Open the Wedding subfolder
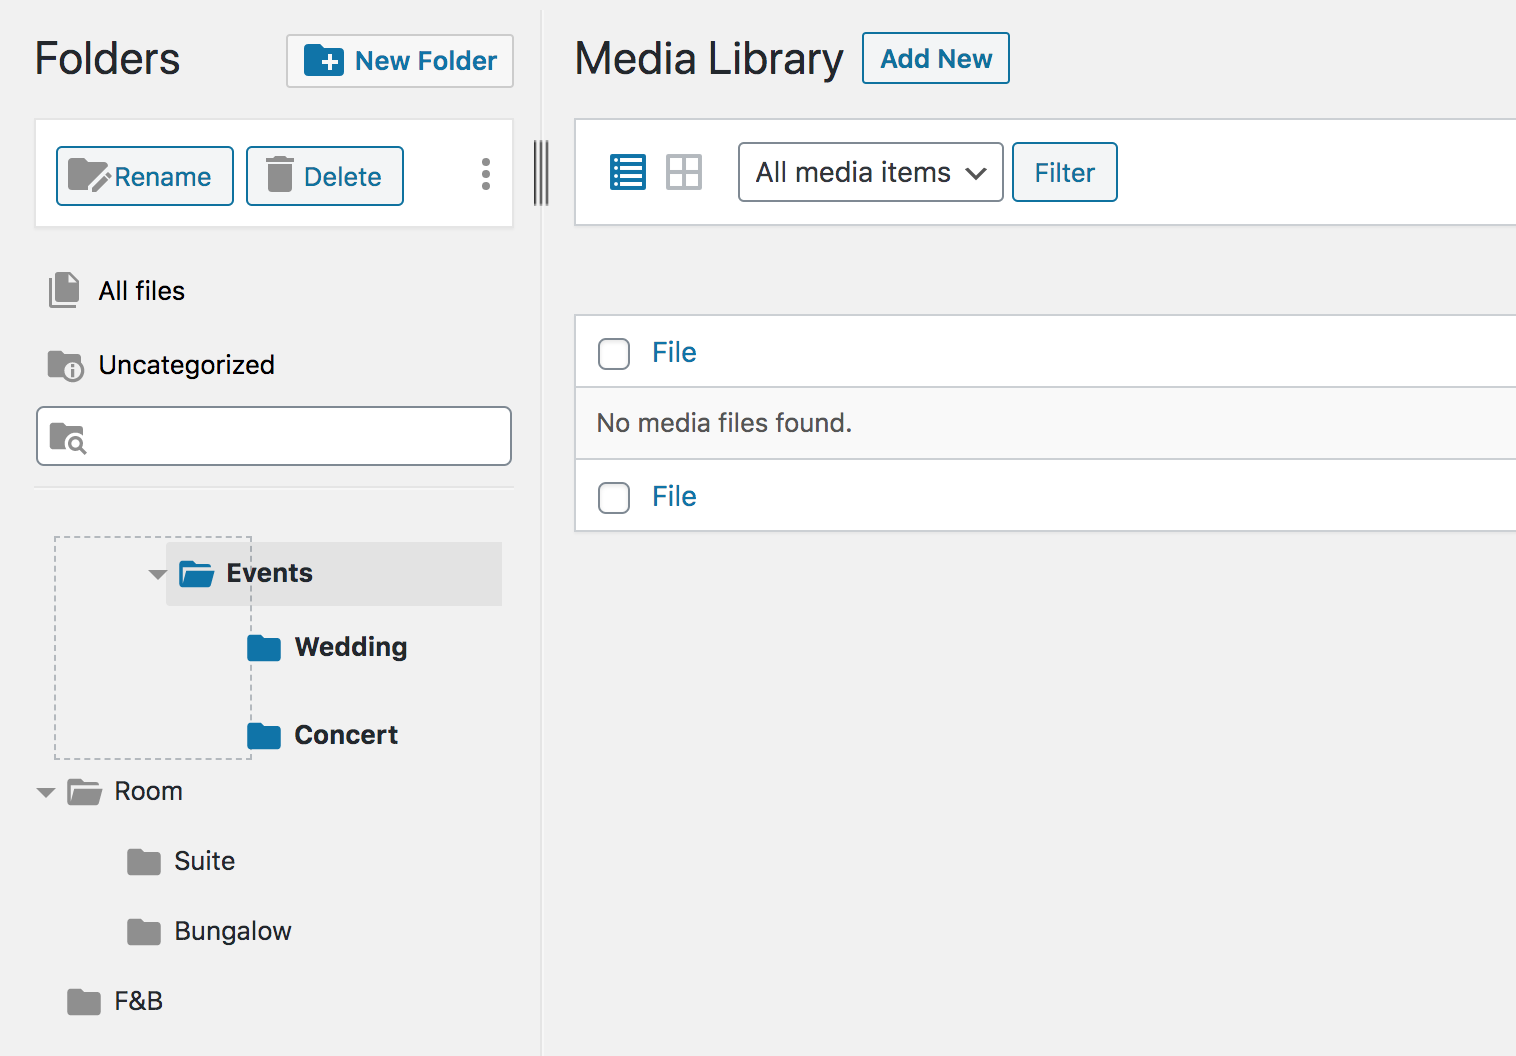 coord(351,647)
